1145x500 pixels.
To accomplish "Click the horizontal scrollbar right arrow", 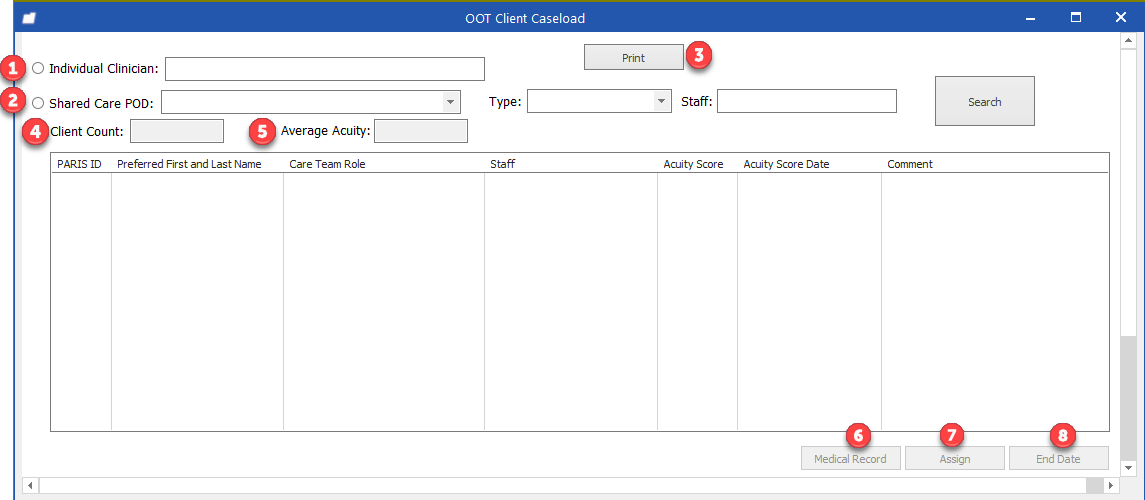I will point(1111,485).
